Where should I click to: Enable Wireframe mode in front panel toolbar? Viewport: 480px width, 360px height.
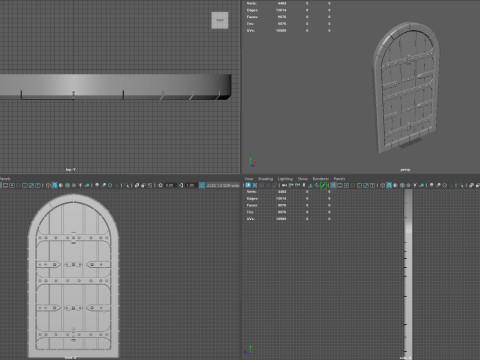[x=48, y=185]
